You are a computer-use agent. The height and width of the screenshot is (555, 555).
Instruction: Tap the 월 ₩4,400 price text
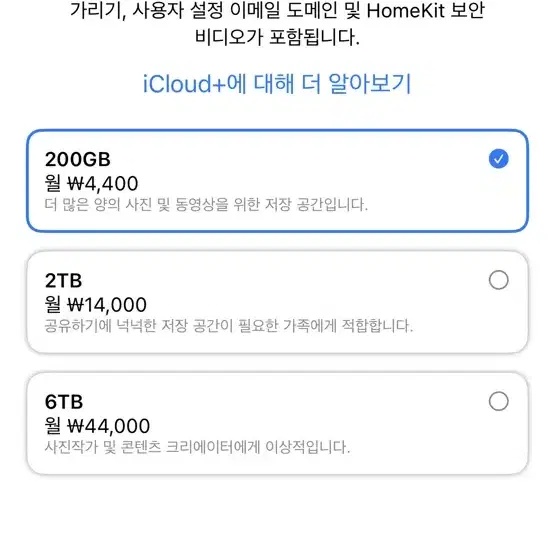click(x=91, y=183)
